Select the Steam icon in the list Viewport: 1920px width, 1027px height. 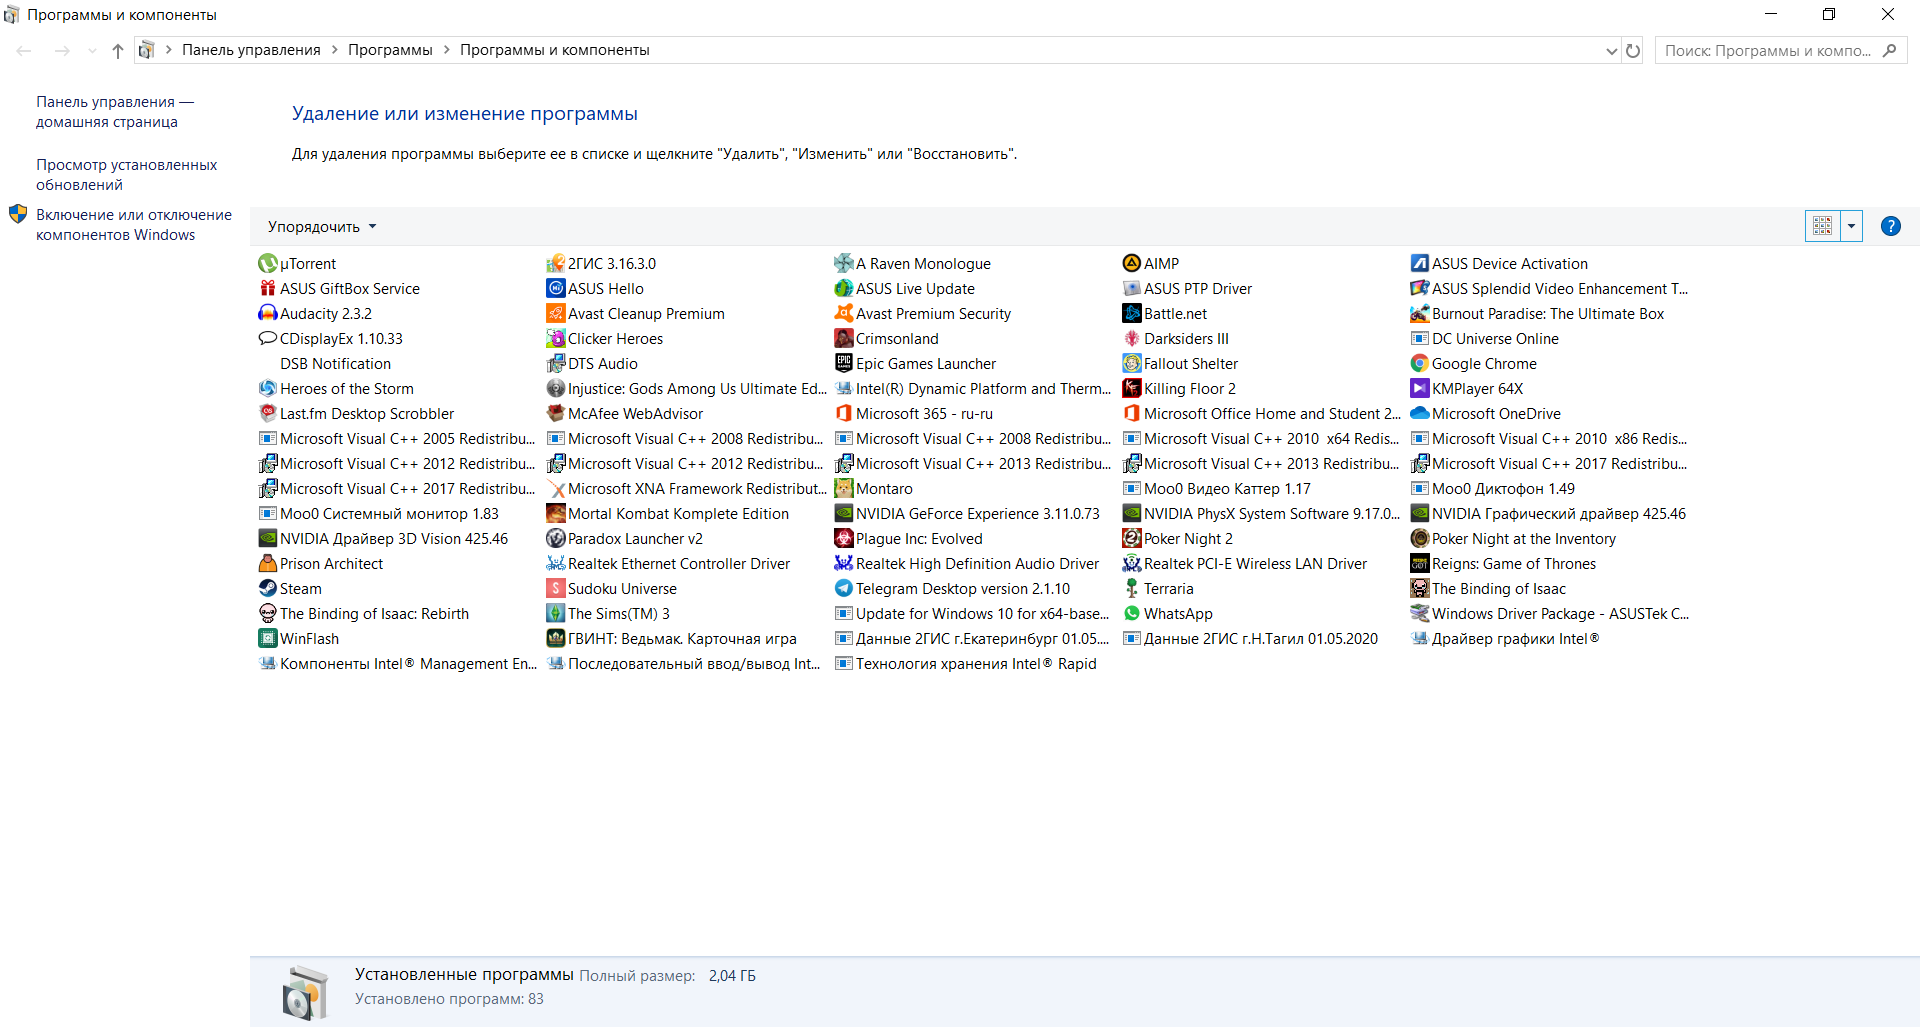pyautogui.click(x=267, y=589)
